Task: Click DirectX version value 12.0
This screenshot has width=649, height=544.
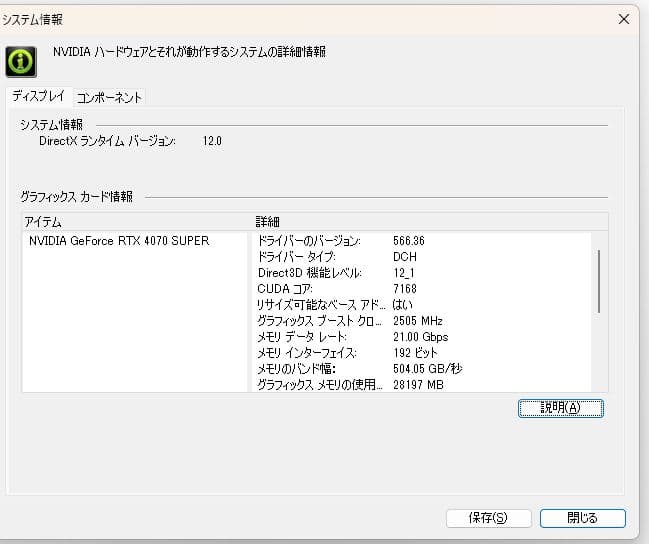Action: click(x=212, y=141)
